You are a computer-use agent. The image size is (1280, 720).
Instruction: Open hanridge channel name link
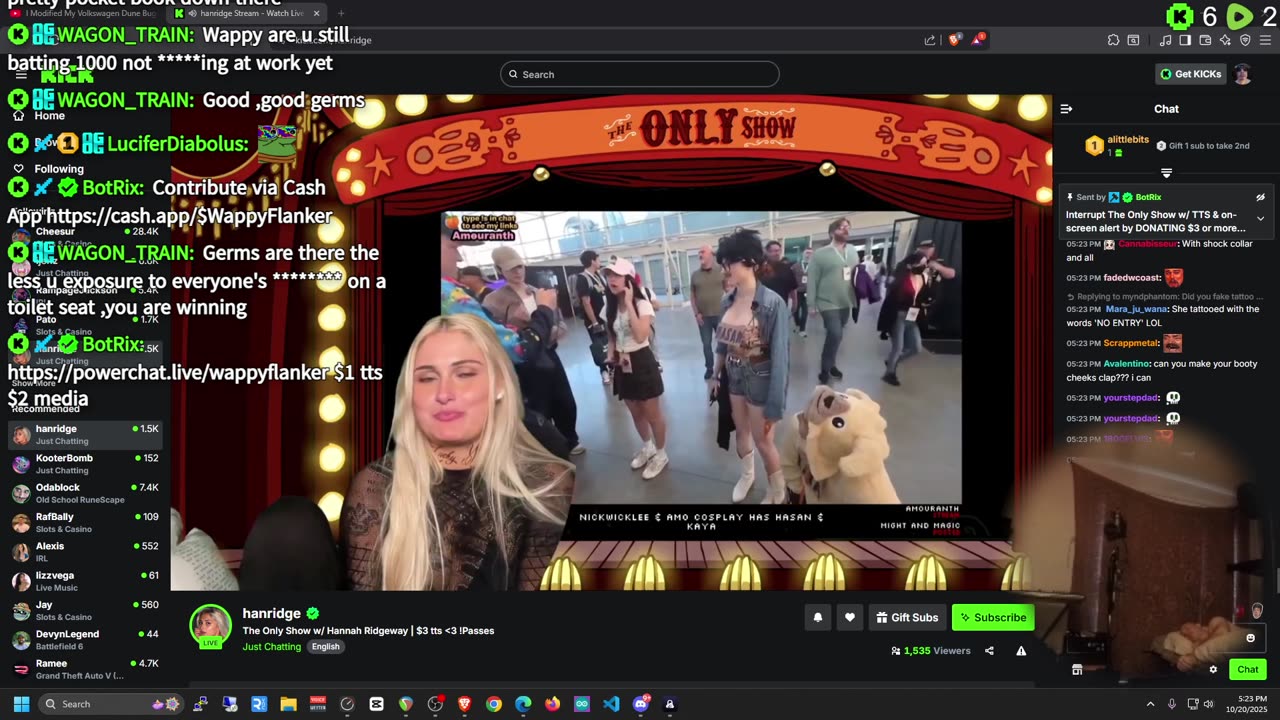coord(271,614)
